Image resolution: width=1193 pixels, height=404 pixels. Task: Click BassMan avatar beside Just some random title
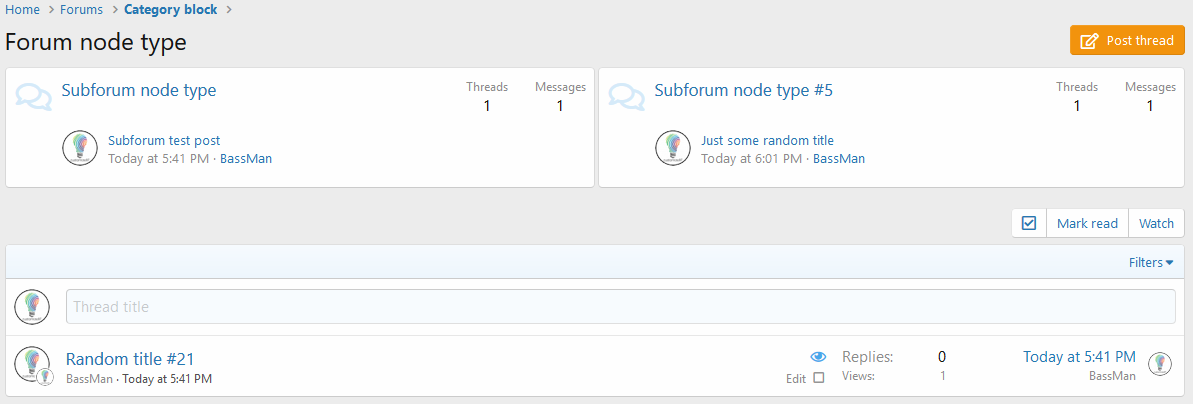pyautogui.click(x=673, y=148)
